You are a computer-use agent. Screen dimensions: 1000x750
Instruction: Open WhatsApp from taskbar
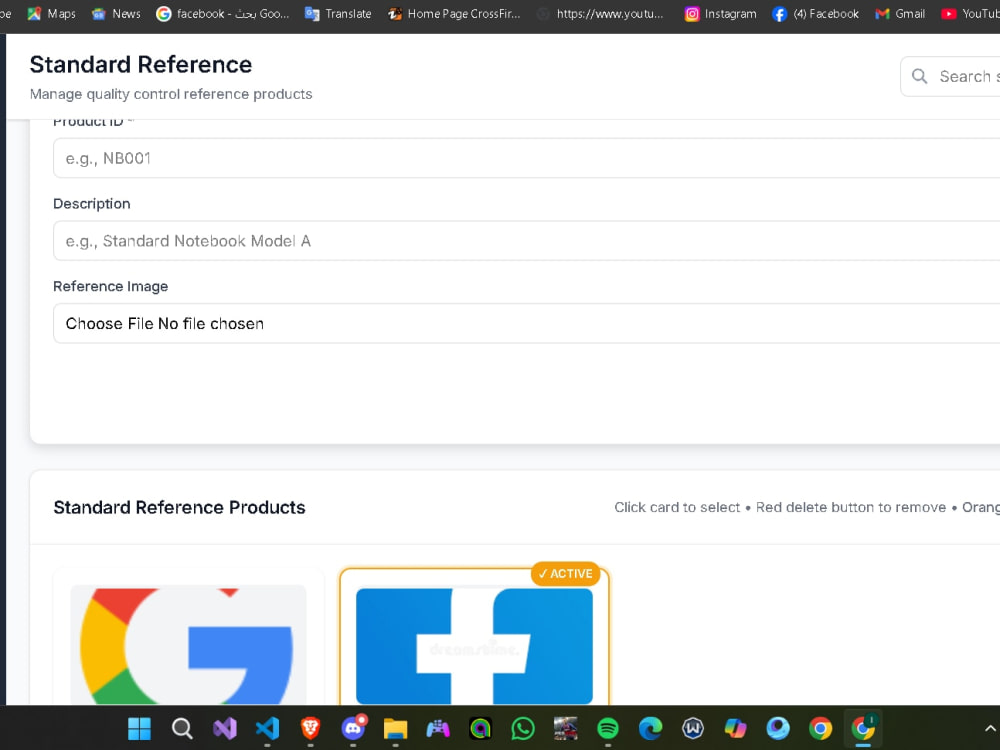click(x=523, y=728)
